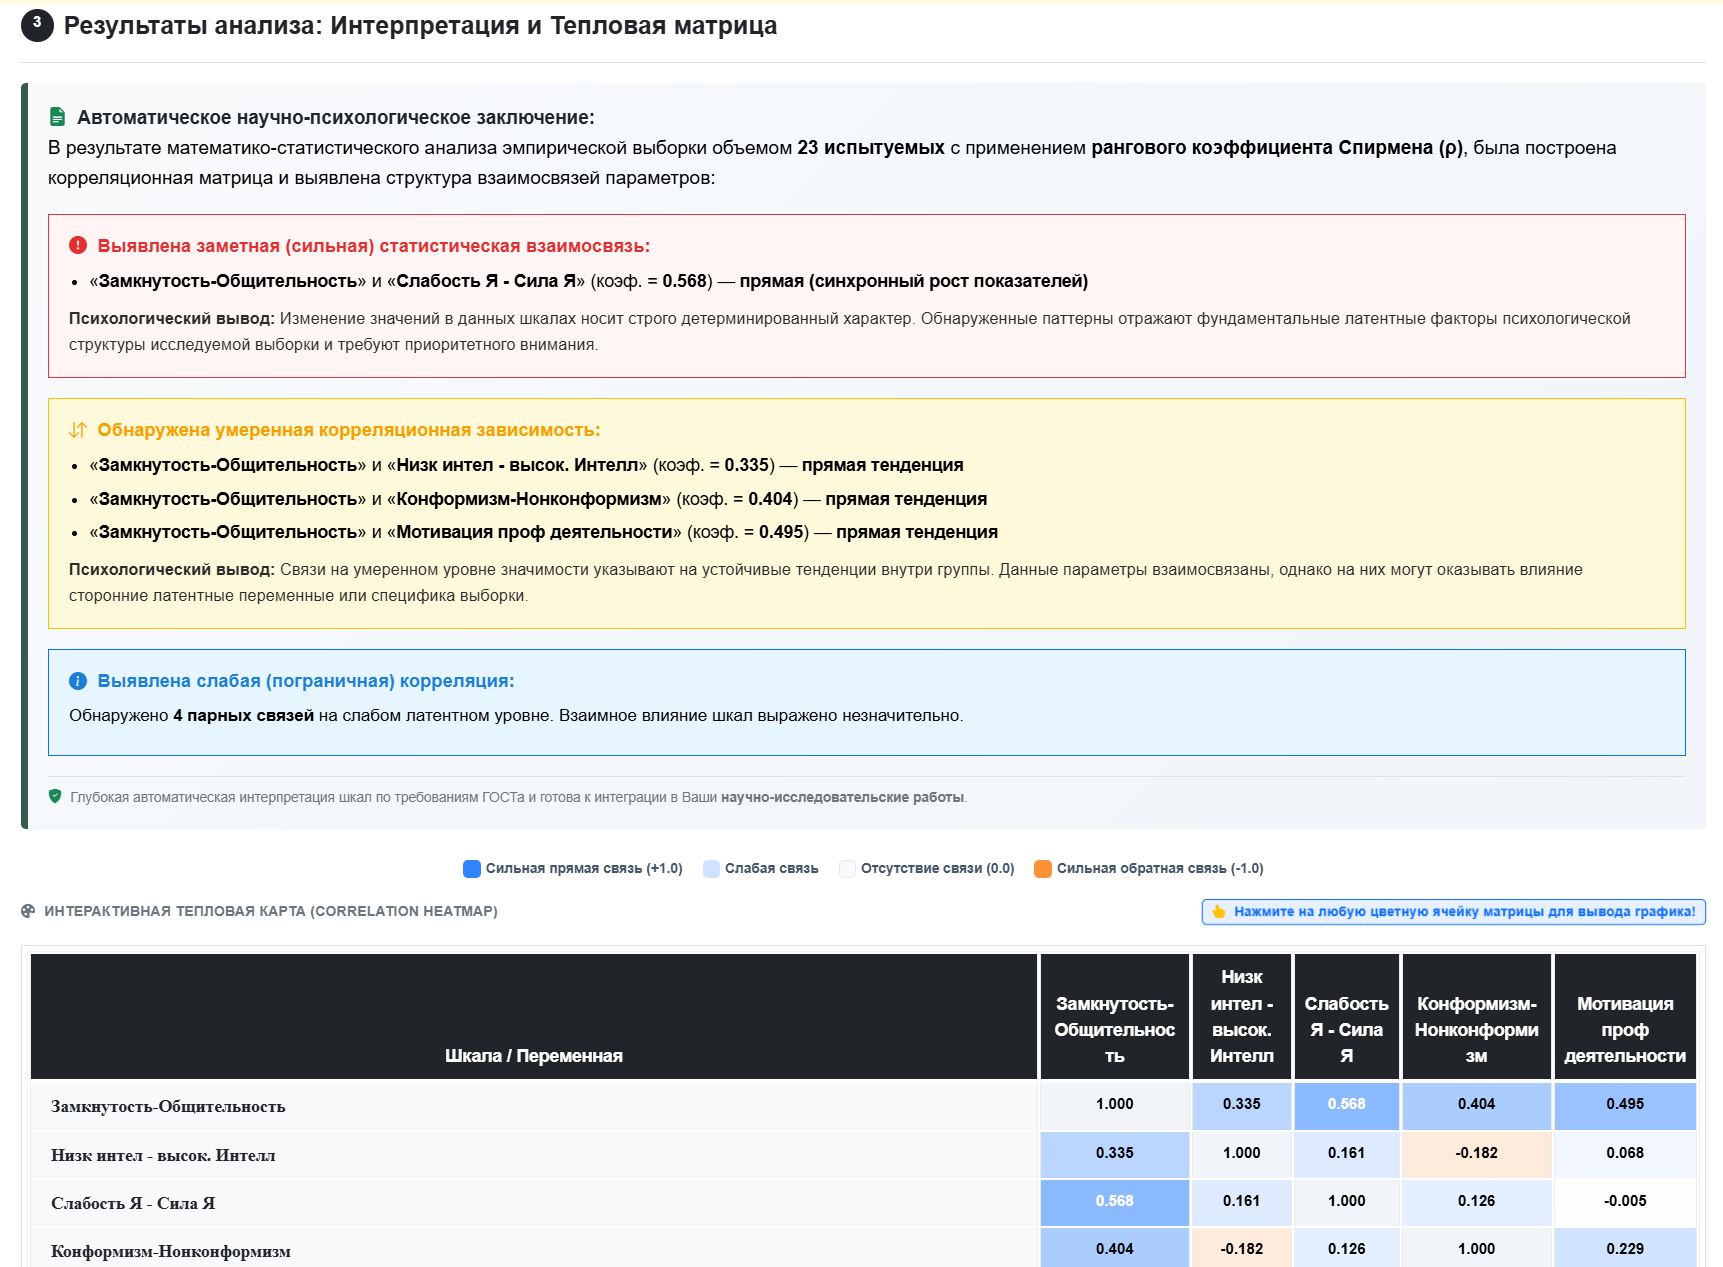Viewport: 1723px width, 1267px height.
Task: Click the orange up-down arrows icon
Action: pos(78,430)
